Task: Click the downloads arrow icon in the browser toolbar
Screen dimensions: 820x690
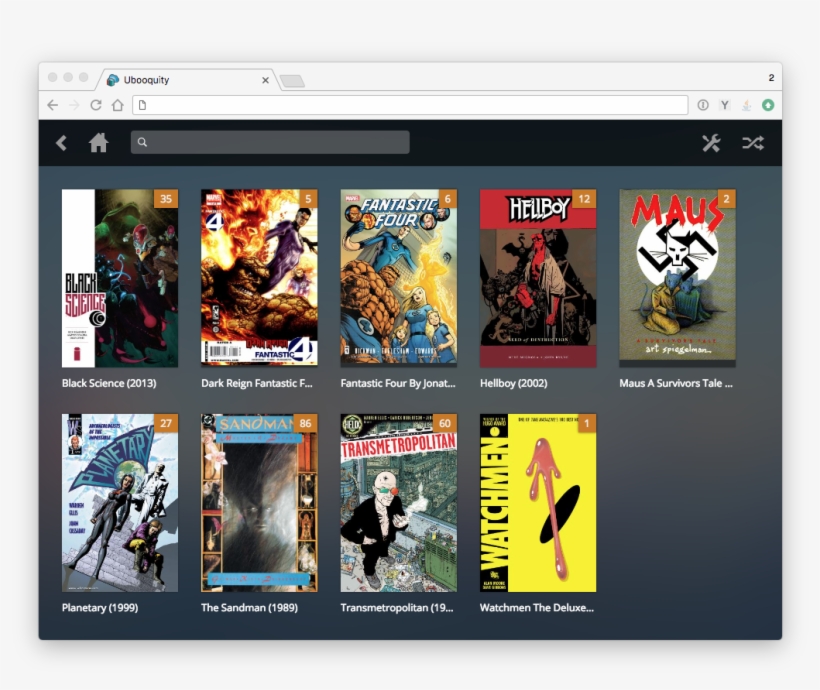Action: pyautogui.click(x=745, y=103)
